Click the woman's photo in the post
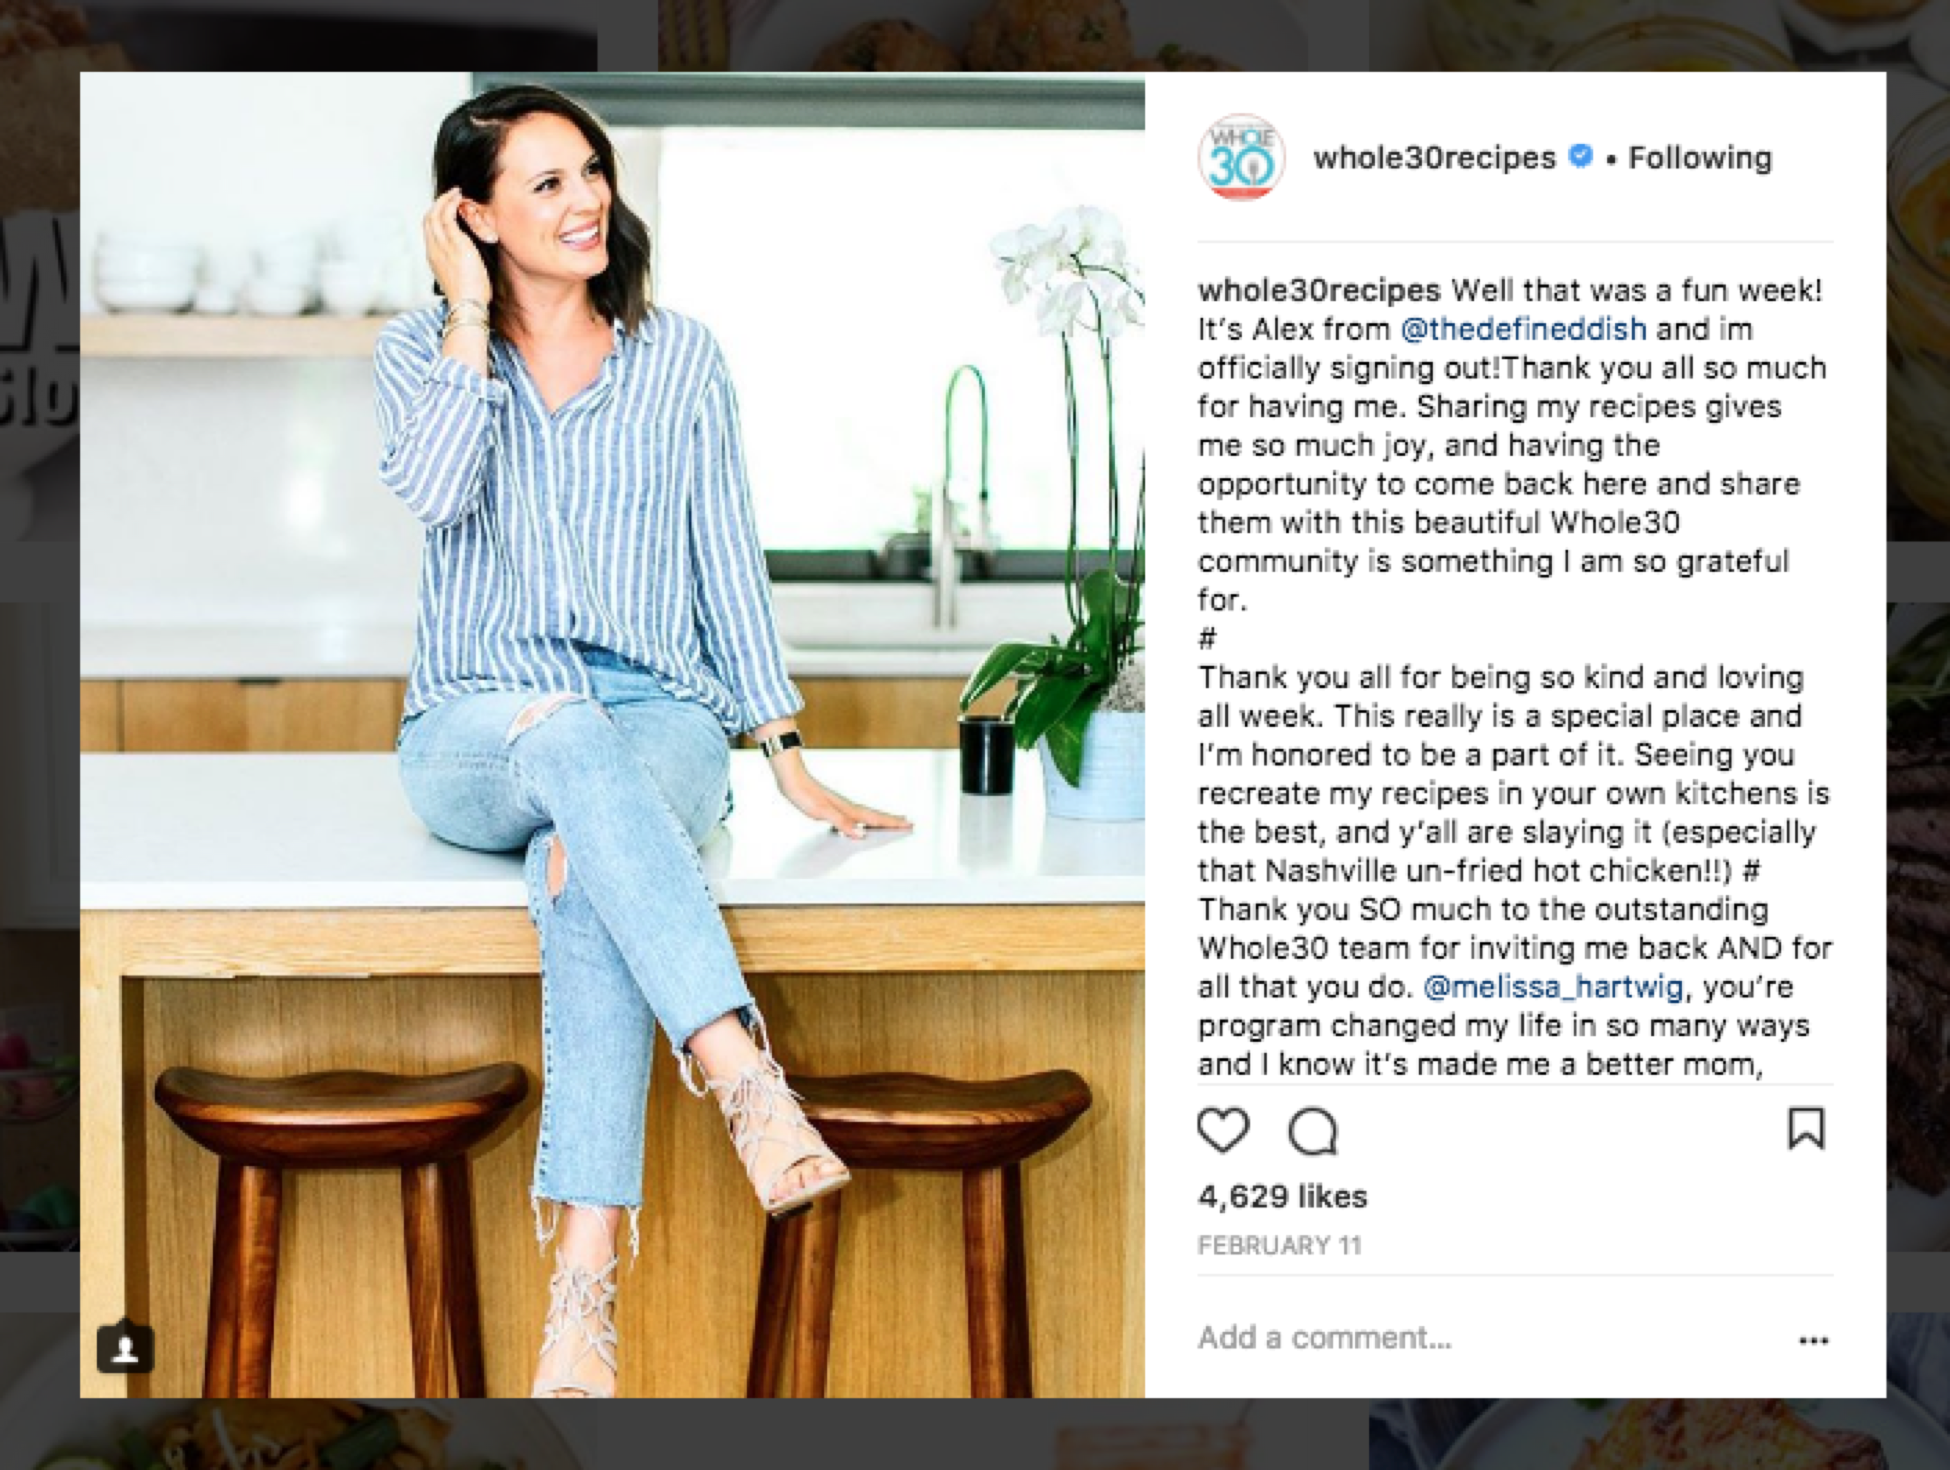Screen dimensions: 1950x1470 612,734
